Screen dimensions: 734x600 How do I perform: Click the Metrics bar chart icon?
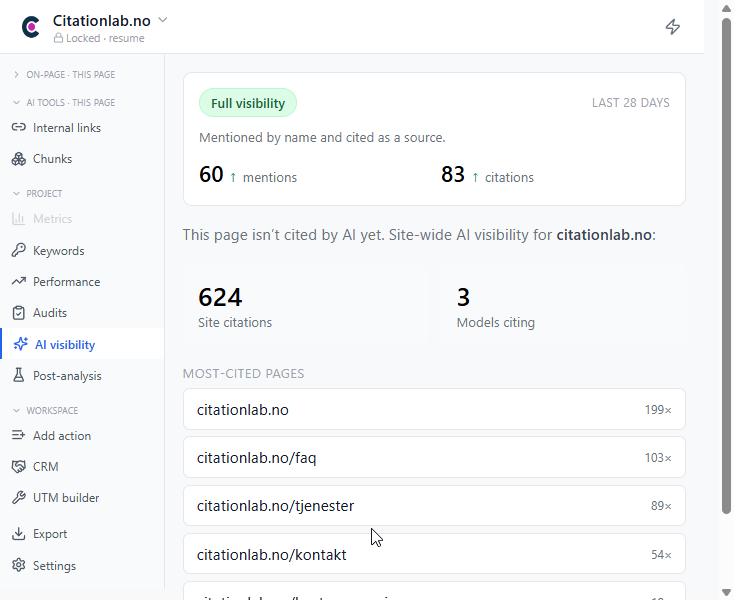click(x=19, y=219)
